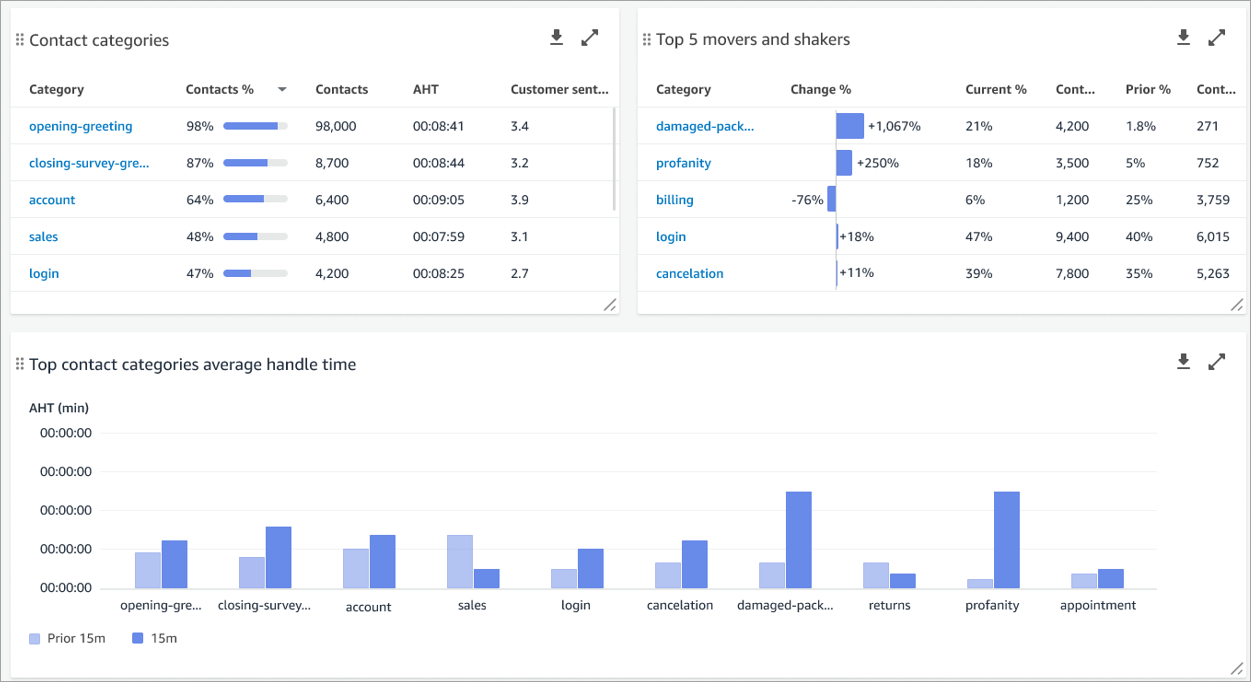Open the billing category link
Viewport: 1251px width, 682px height.
(x=674, y=200)
